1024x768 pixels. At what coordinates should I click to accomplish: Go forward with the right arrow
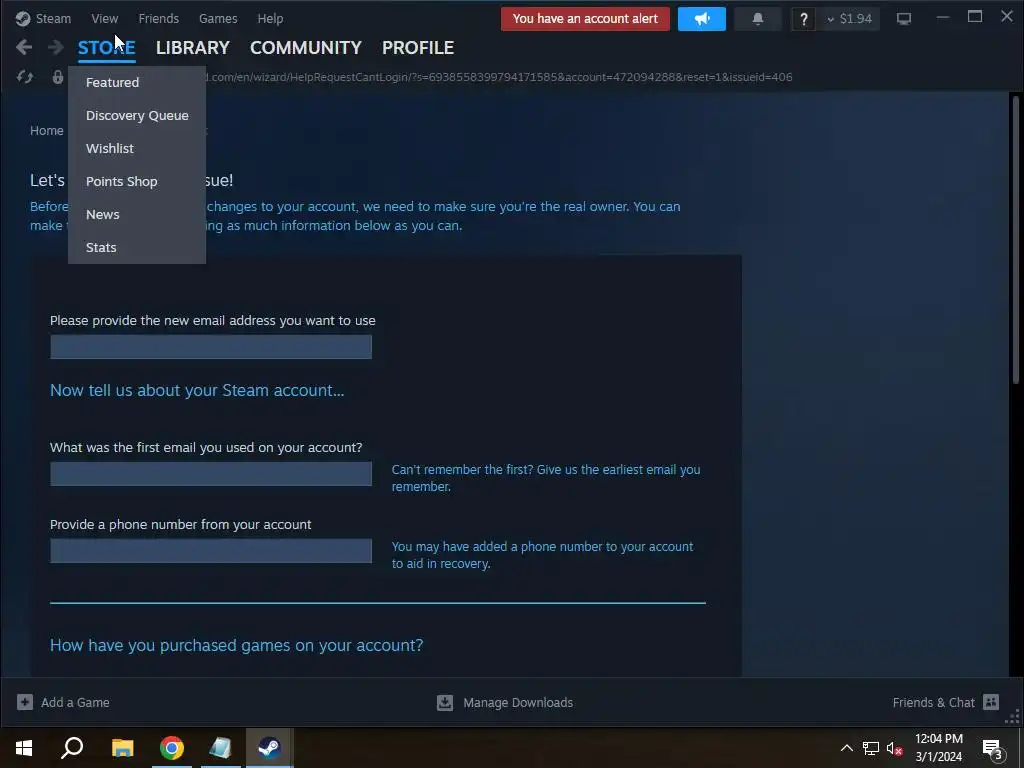(56, 47)
